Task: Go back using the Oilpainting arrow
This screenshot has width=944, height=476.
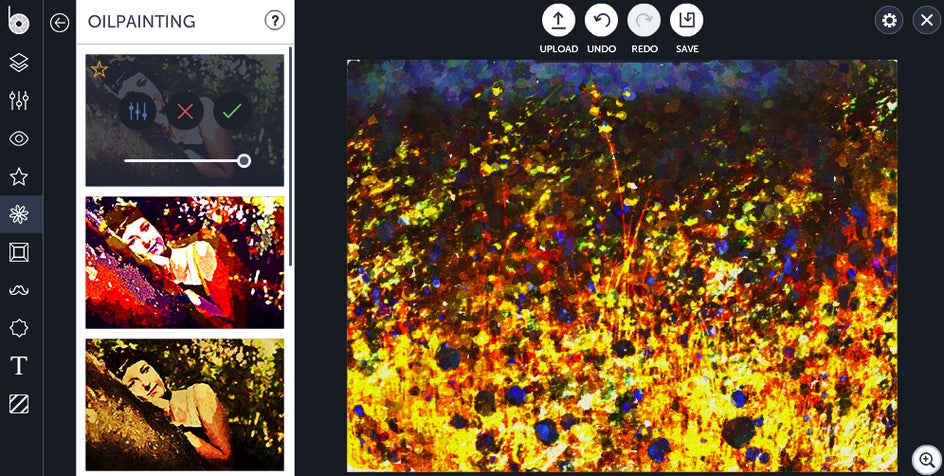Action: [x=60, y=23]
